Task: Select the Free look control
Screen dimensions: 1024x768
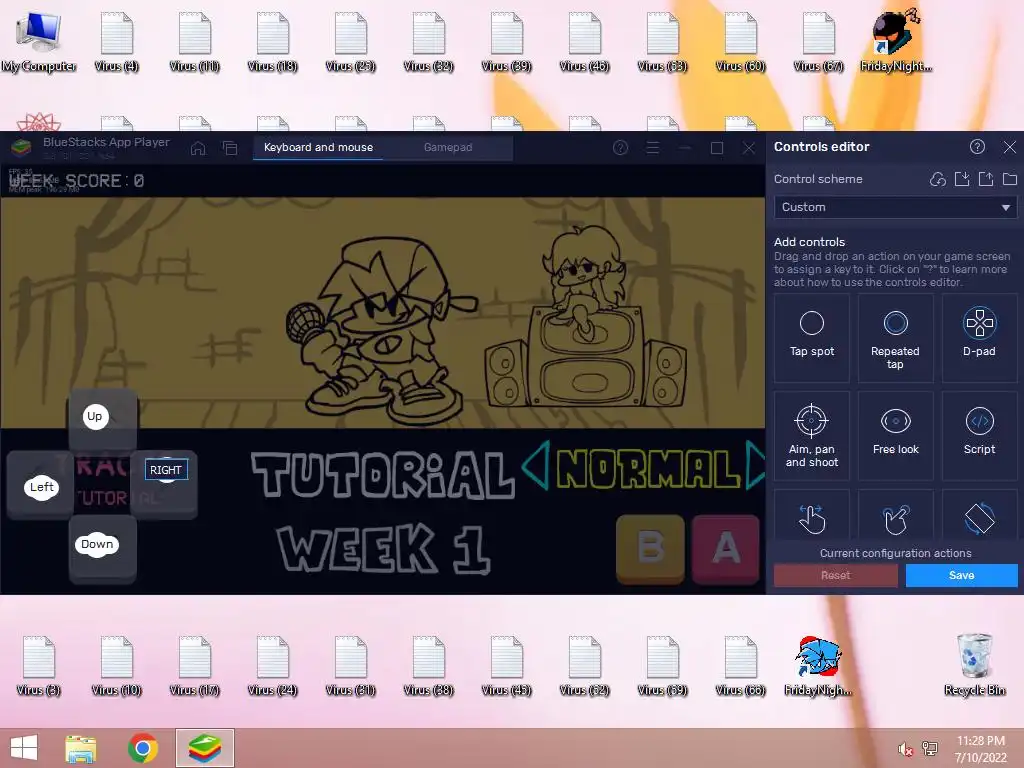Action: pos(895,436)
